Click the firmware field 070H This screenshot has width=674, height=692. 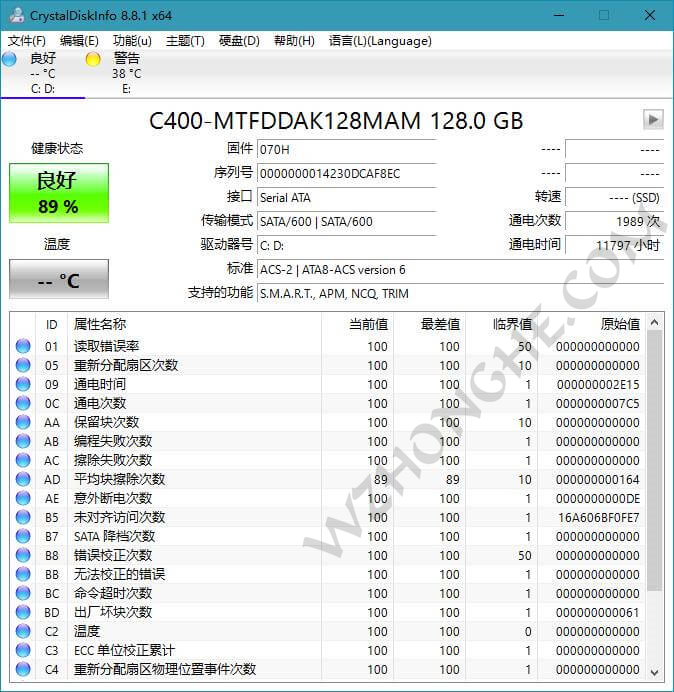pyautogui.click(x=346, y=150)
